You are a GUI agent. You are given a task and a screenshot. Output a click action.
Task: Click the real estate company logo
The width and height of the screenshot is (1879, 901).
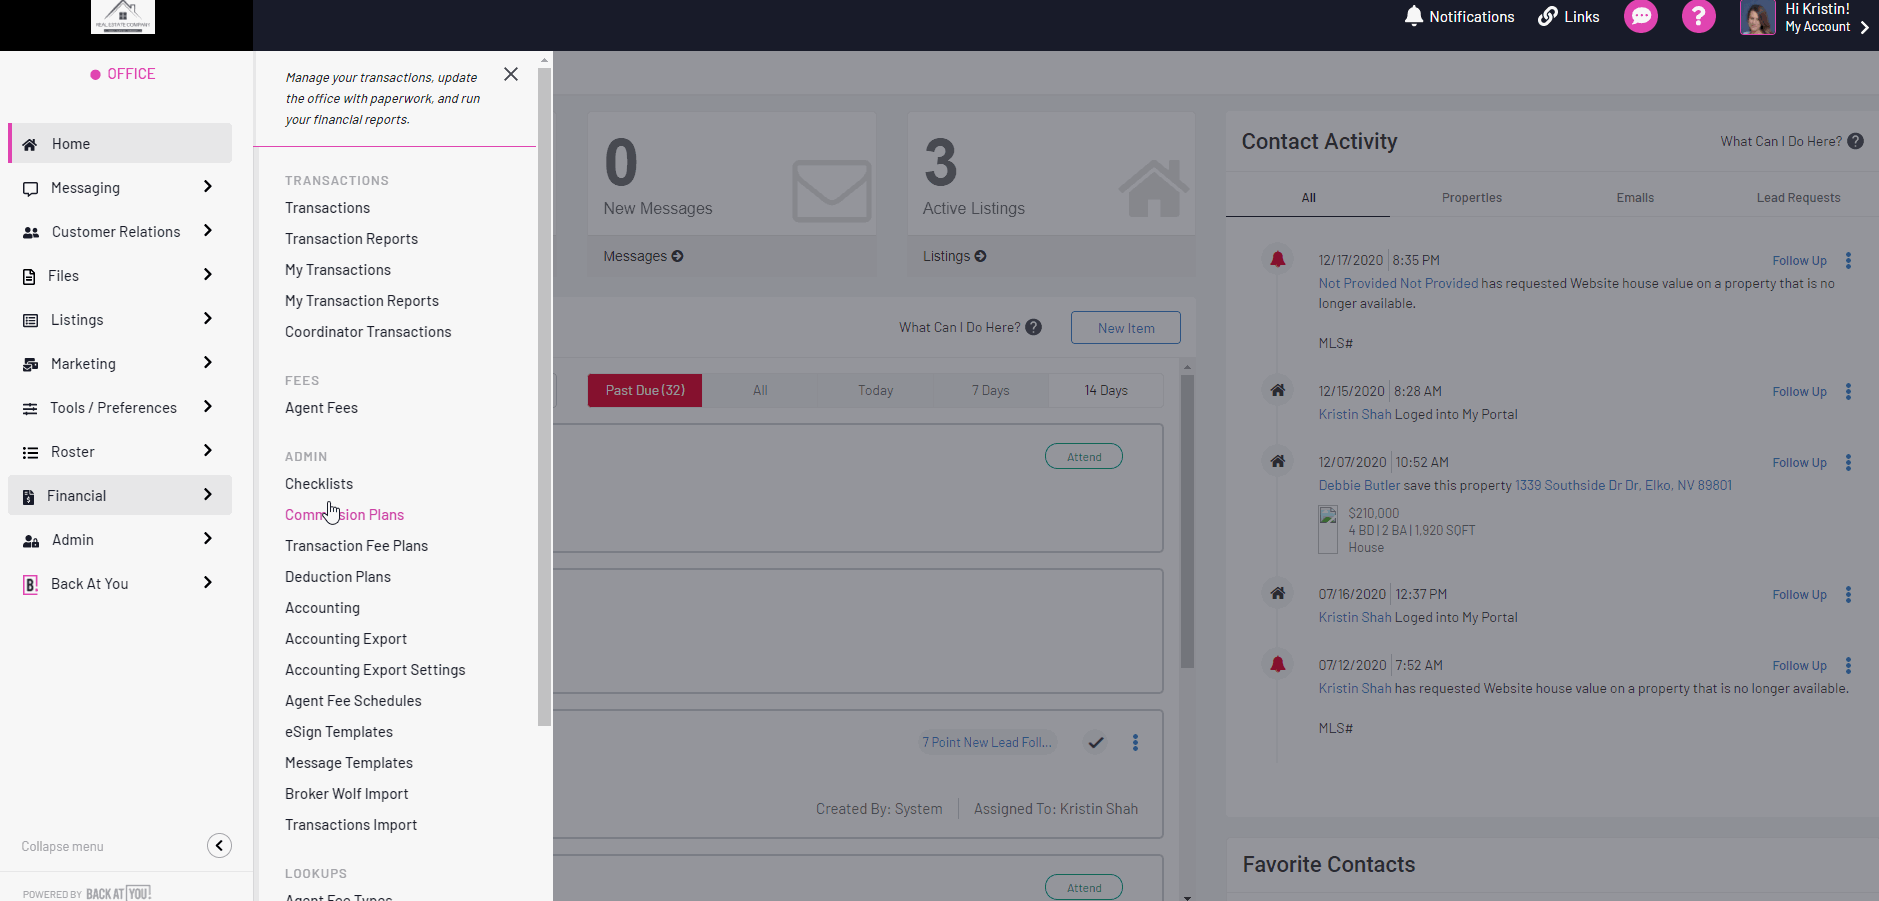[123, 16]
